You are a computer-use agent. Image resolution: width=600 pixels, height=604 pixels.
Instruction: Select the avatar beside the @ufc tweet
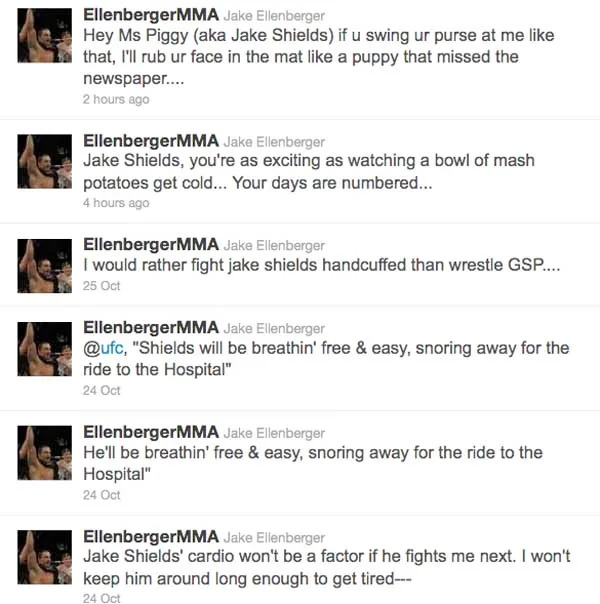coord(43,345)
